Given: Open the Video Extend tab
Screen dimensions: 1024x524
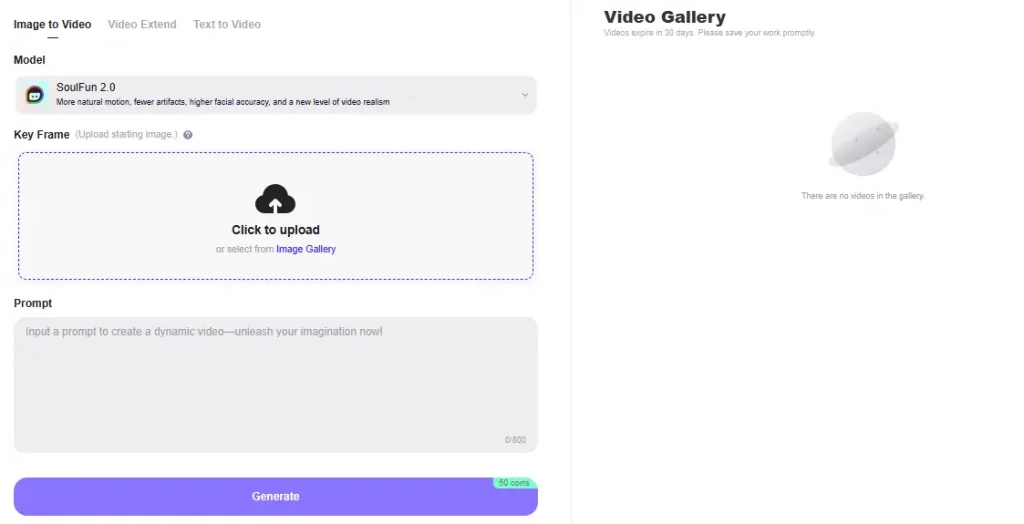Looking at the screenshot, I should point(142,24).
